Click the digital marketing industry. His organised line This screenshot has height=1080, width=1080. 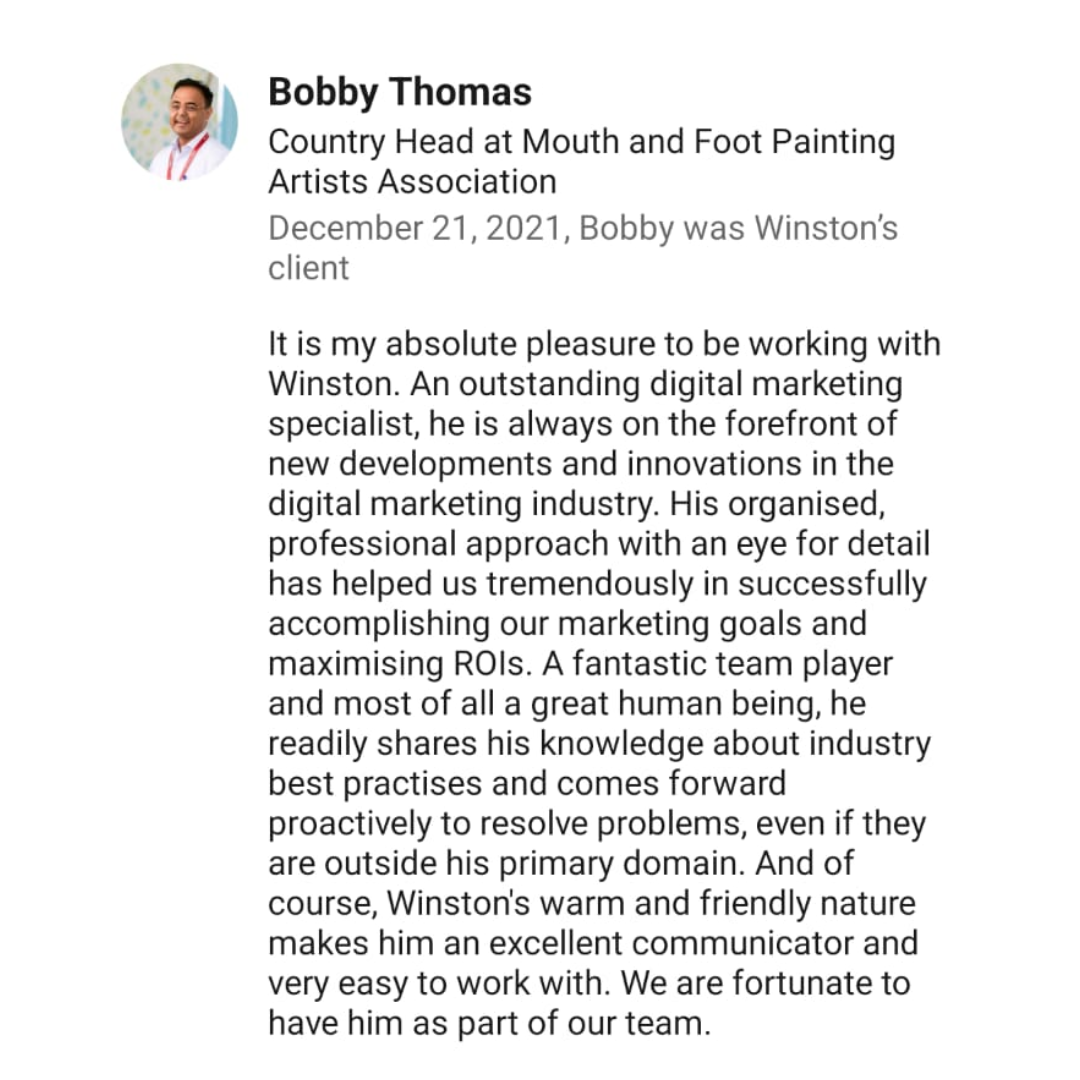tap(577, 503)
